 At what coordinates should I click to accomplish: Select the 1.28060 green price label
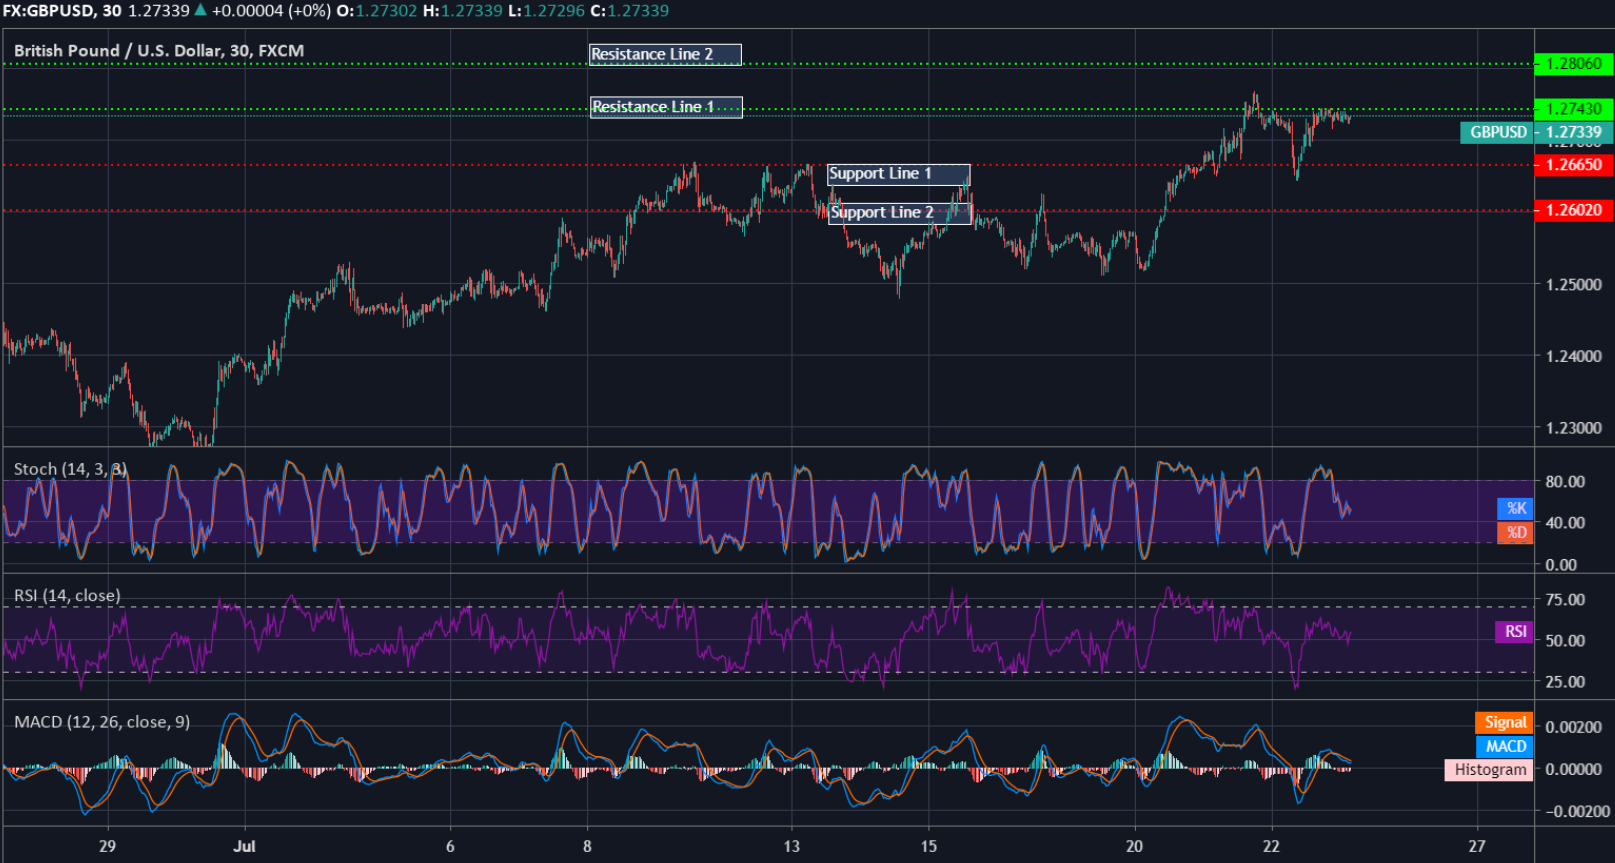click(x=1573, y=64)
